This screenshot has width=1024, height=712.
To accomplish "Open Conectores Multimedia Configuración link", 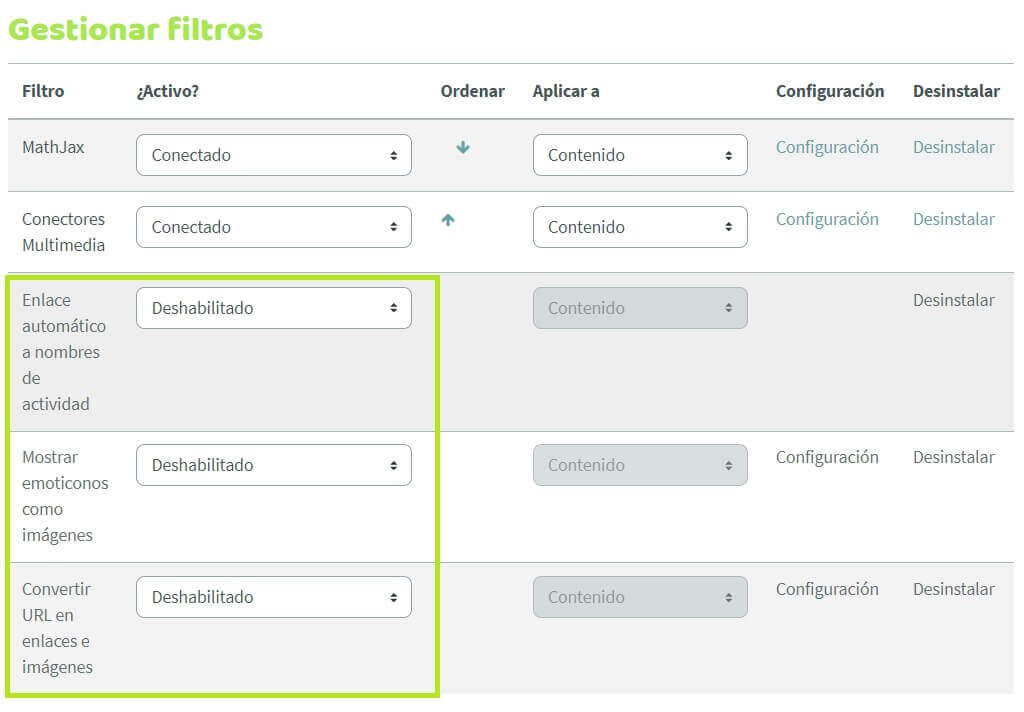I will (x=827, y=219).
